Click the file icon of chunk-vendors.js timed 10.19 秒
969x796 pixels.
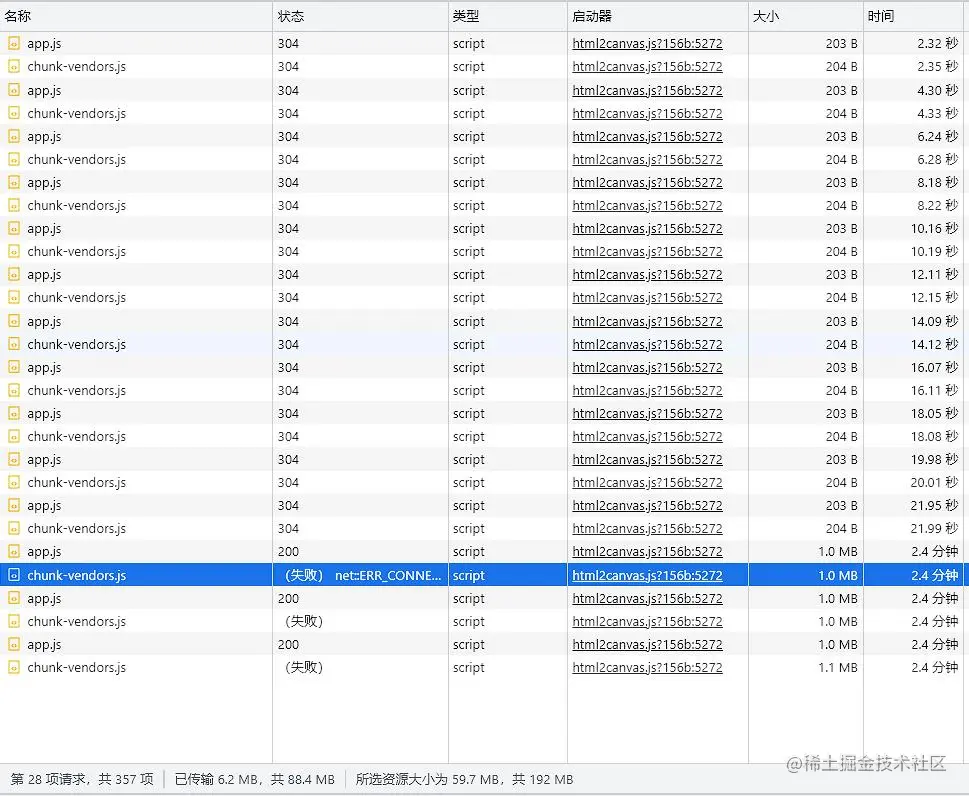click(x=14, y=252)
